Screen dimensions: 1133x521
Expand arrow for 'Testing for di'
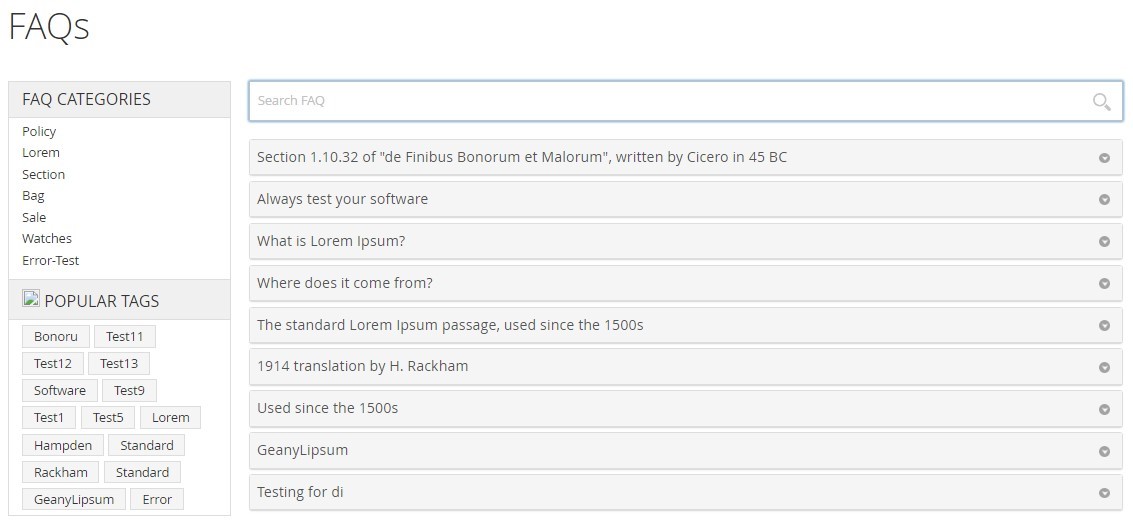coord(1104,493)
